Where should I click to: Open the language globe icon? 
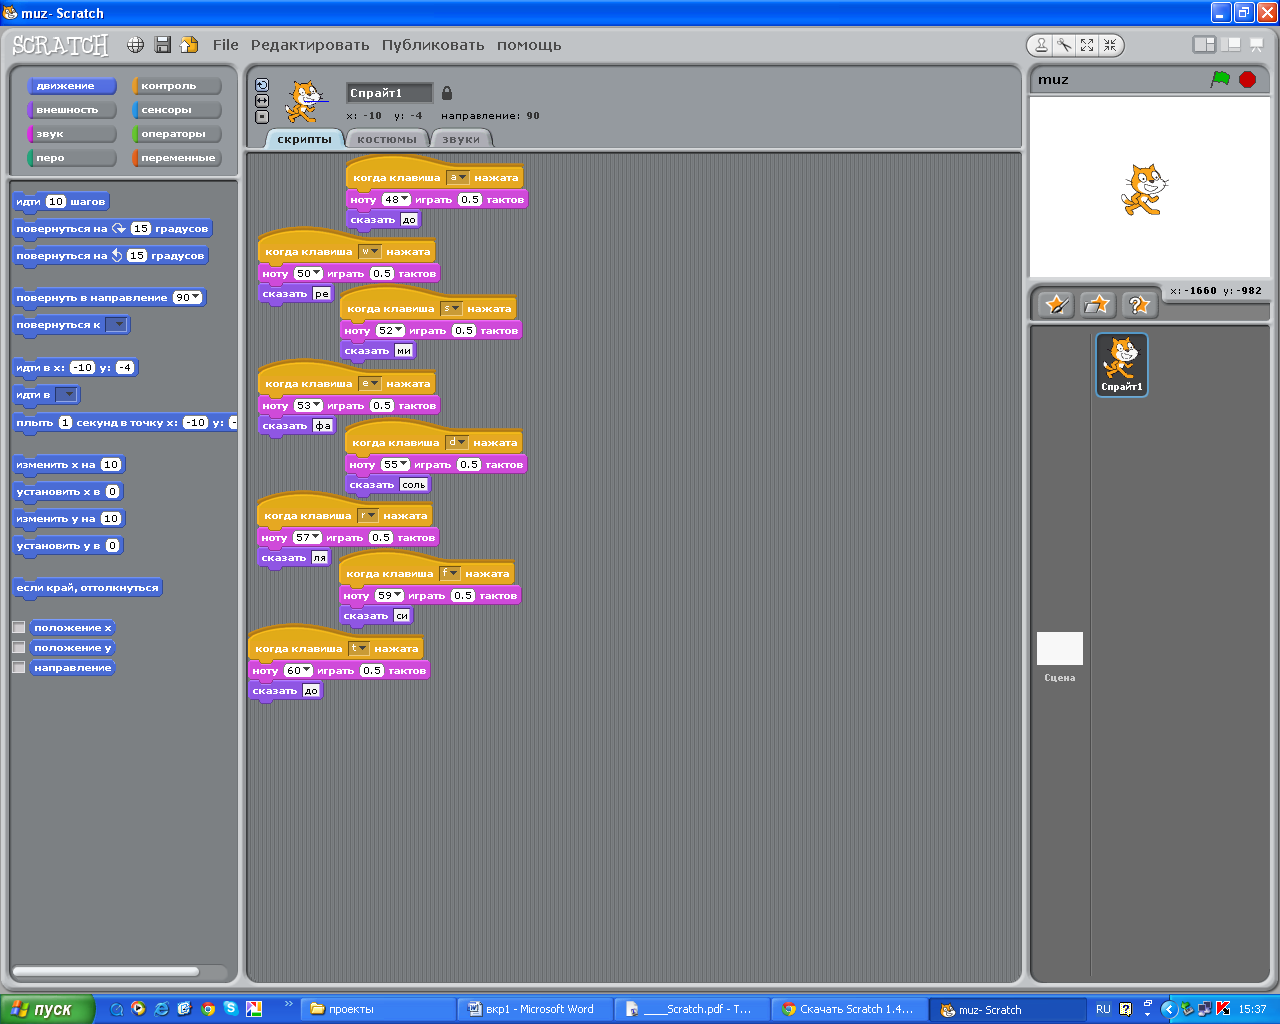tap(136, 45)
